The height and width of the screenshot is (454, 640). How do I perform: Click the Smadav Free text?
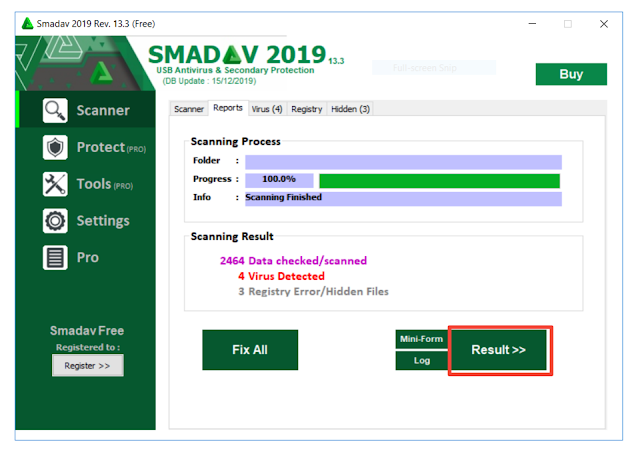[87, 330]
